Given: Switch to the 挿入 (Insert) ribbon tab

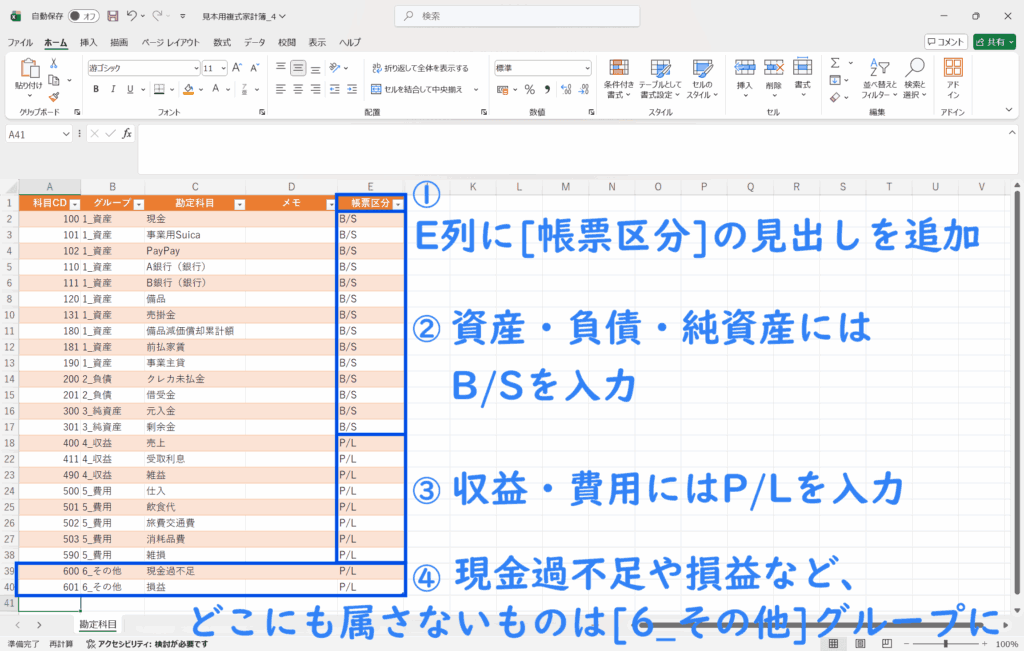Looking at the screenshot, I should click(x=88, y=42).
